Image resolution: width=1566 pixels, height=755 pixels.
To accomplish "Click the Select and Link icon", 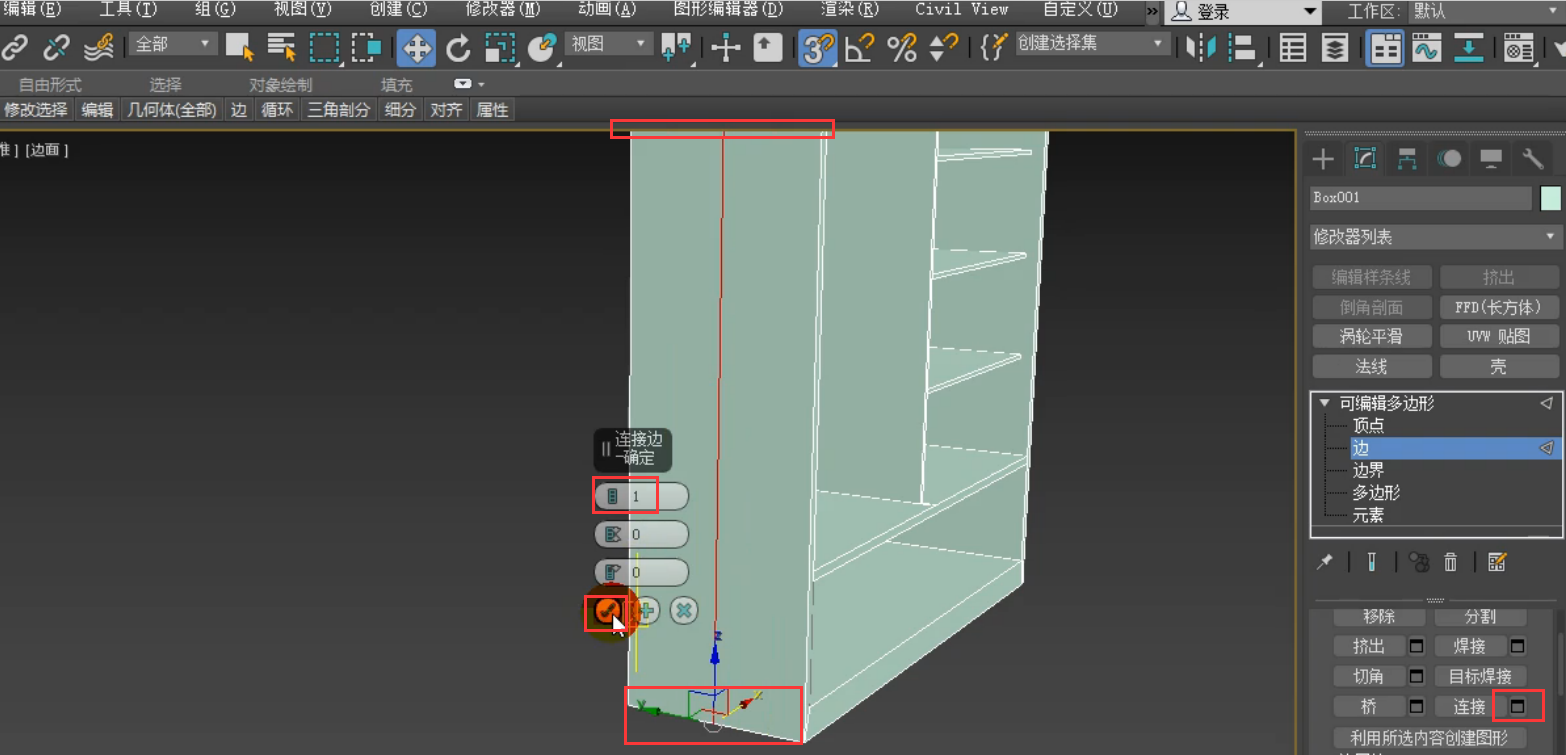I will (16, 47).
